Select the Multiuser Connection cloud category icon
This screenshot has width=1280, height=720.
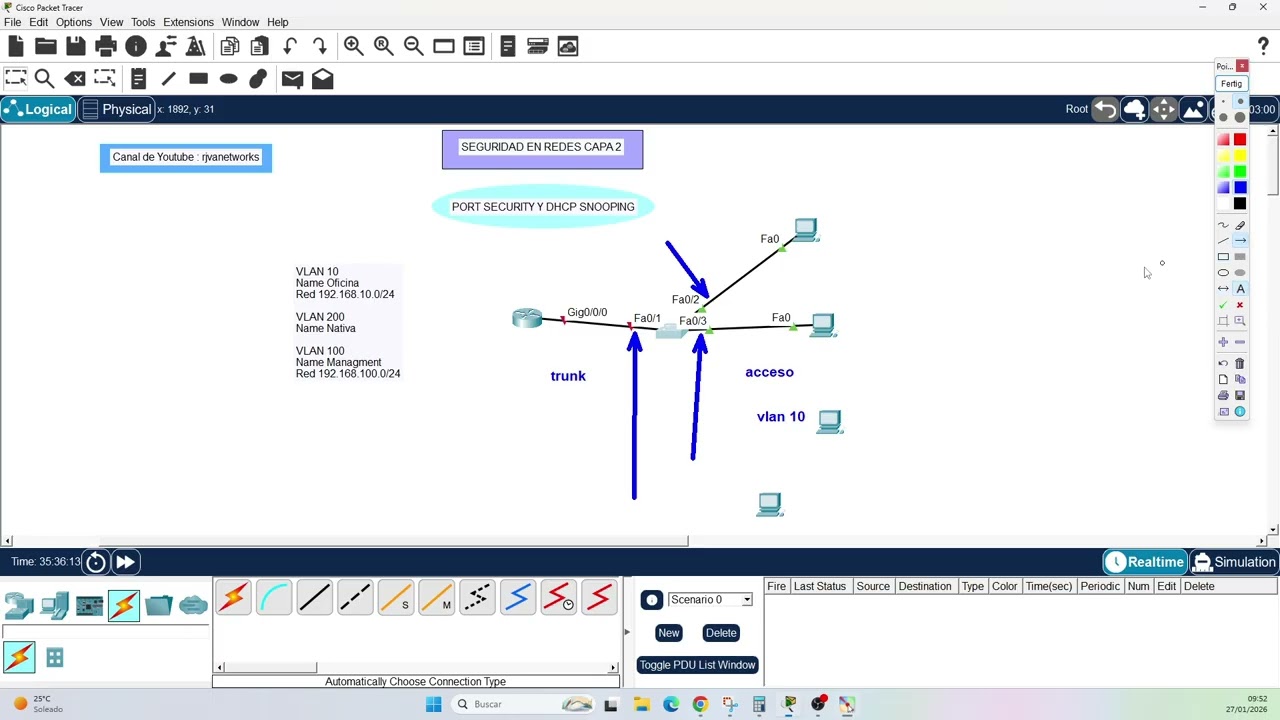pyautogui.click(x=193, y=605)
